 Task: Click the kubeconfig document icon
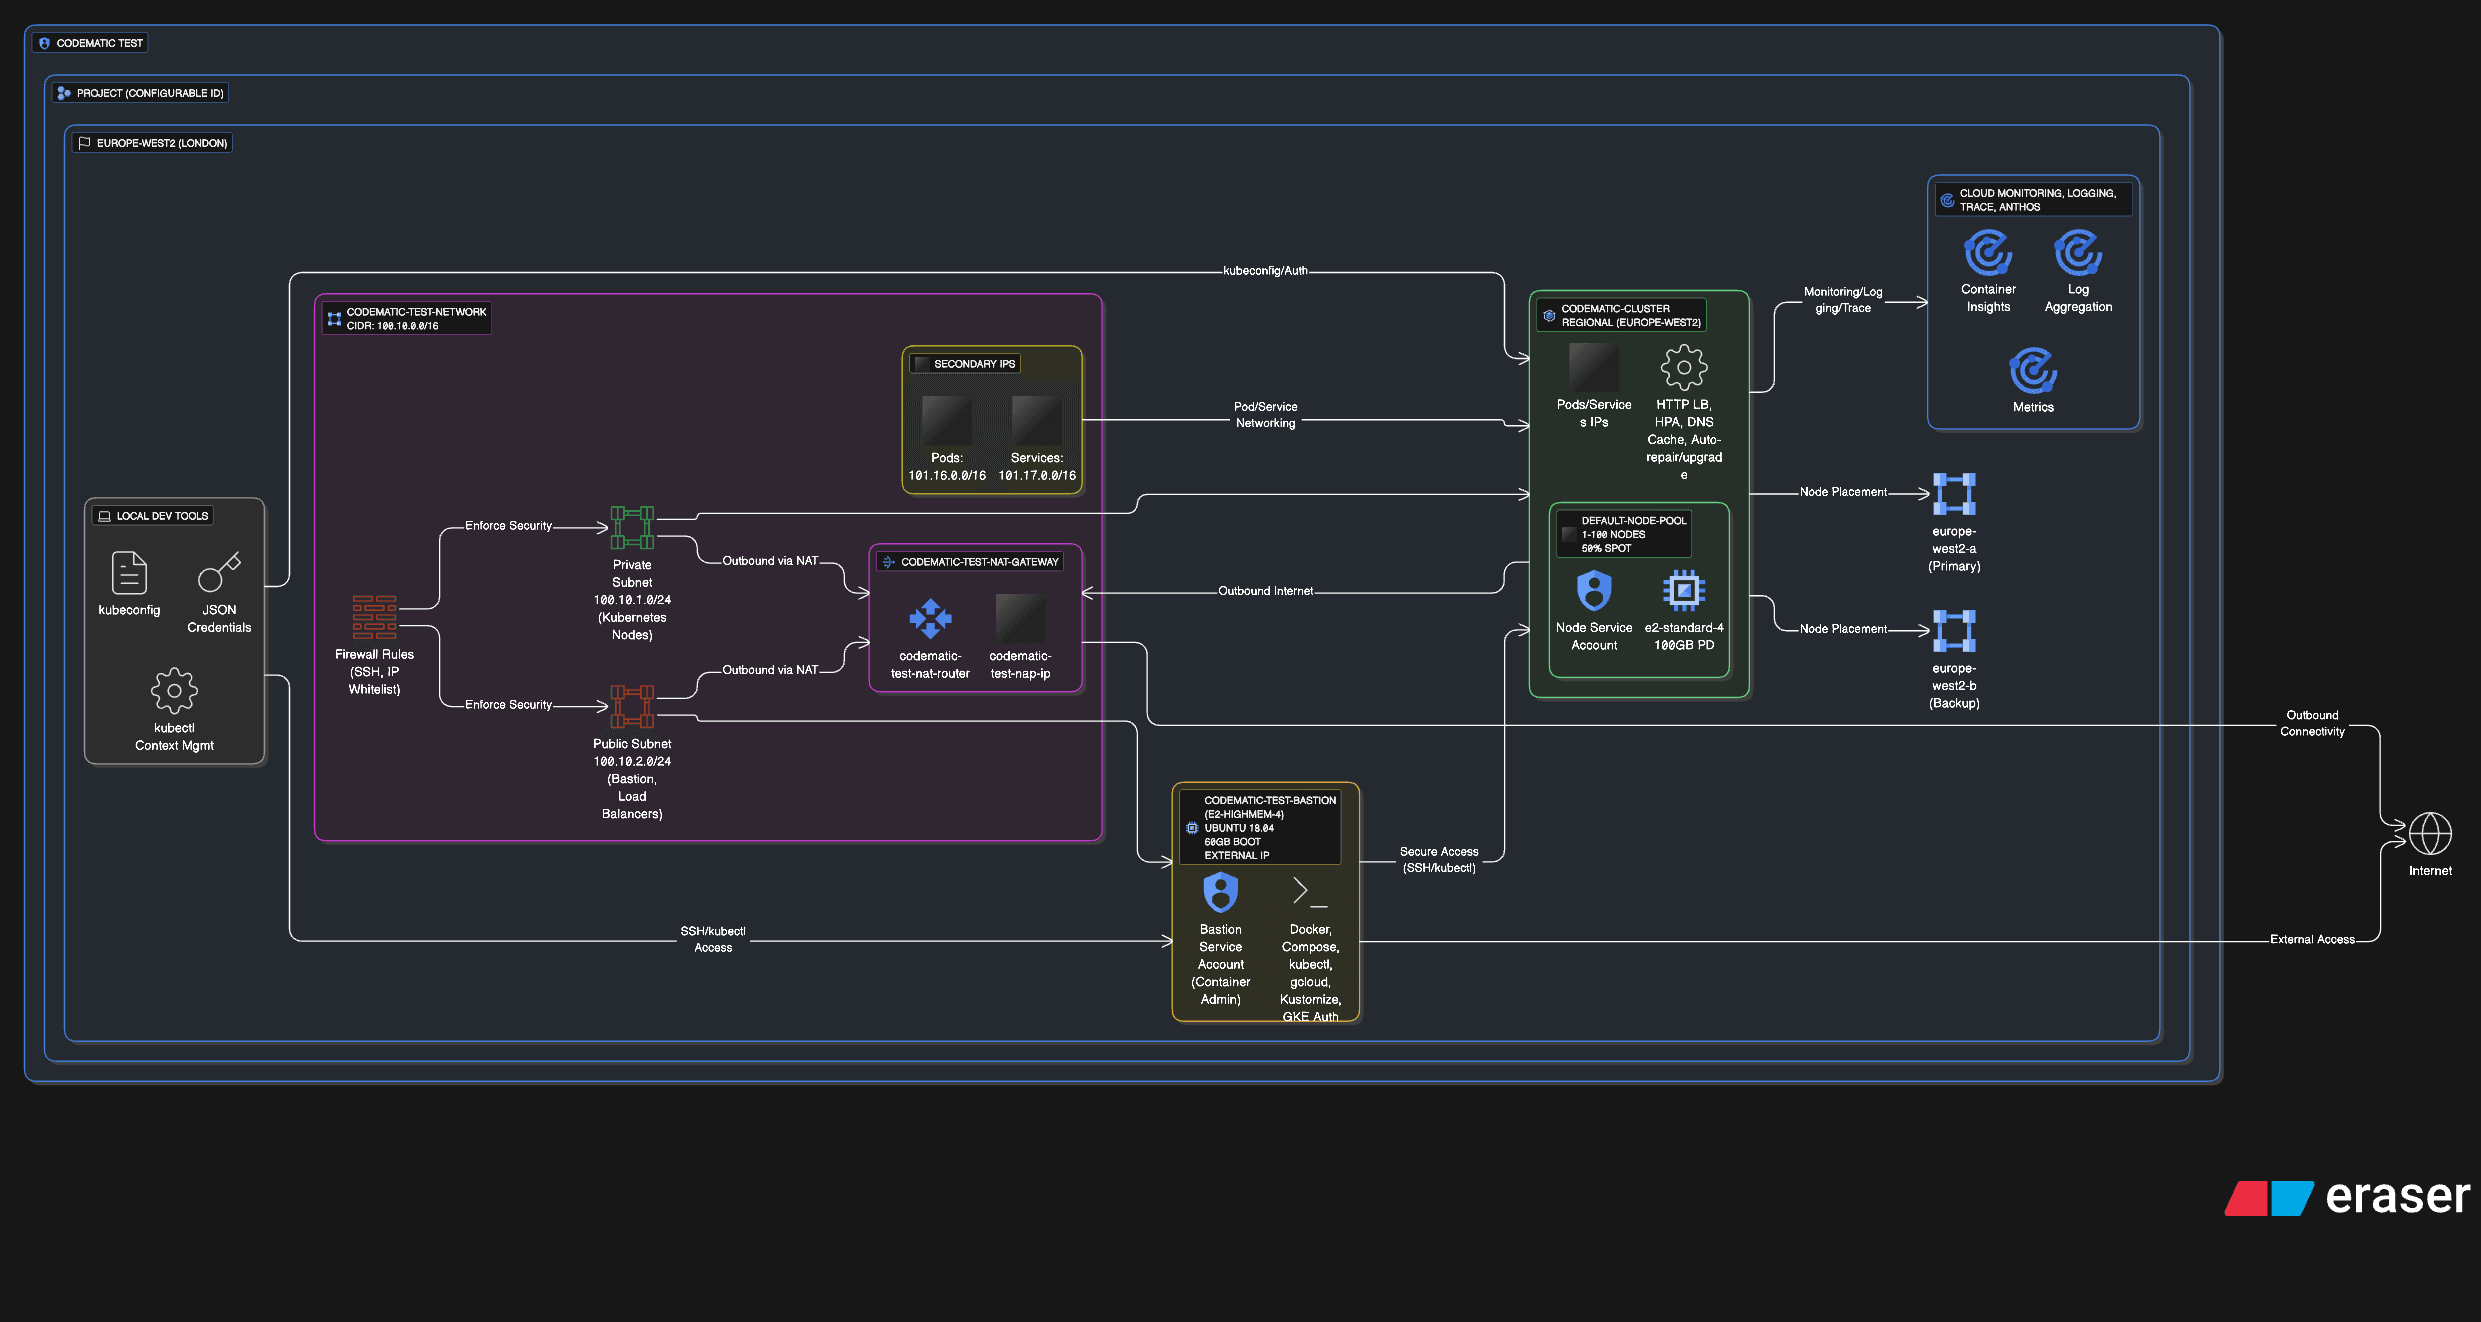point(129,573)
